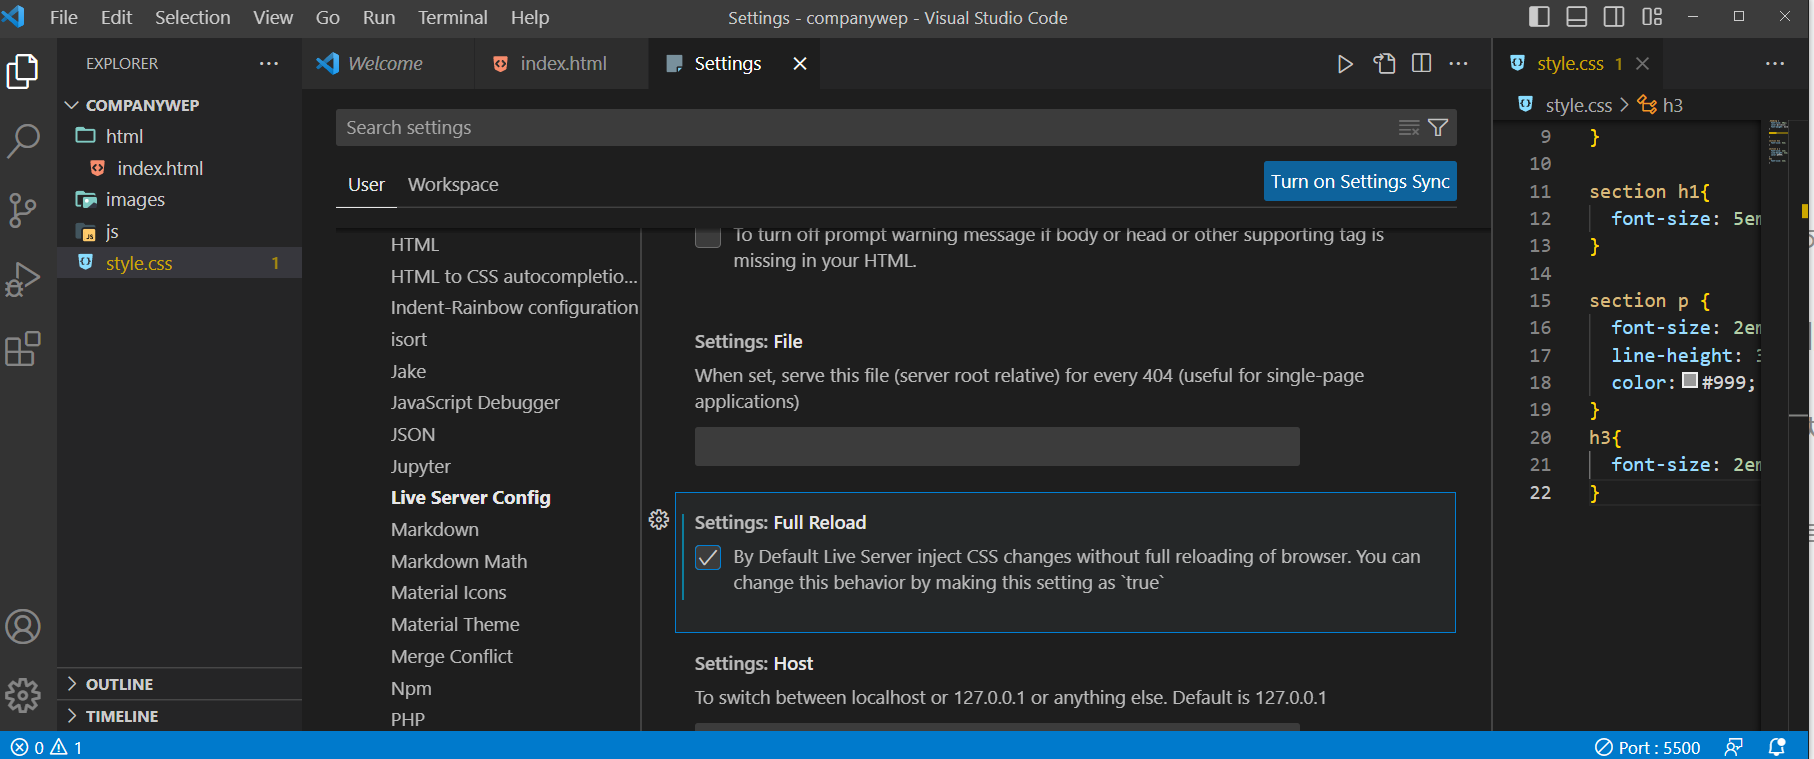Viewport: 1814px width, 759px height.
Task: Select Merge Conflict in settings list
Action: (x=452, y=657)
